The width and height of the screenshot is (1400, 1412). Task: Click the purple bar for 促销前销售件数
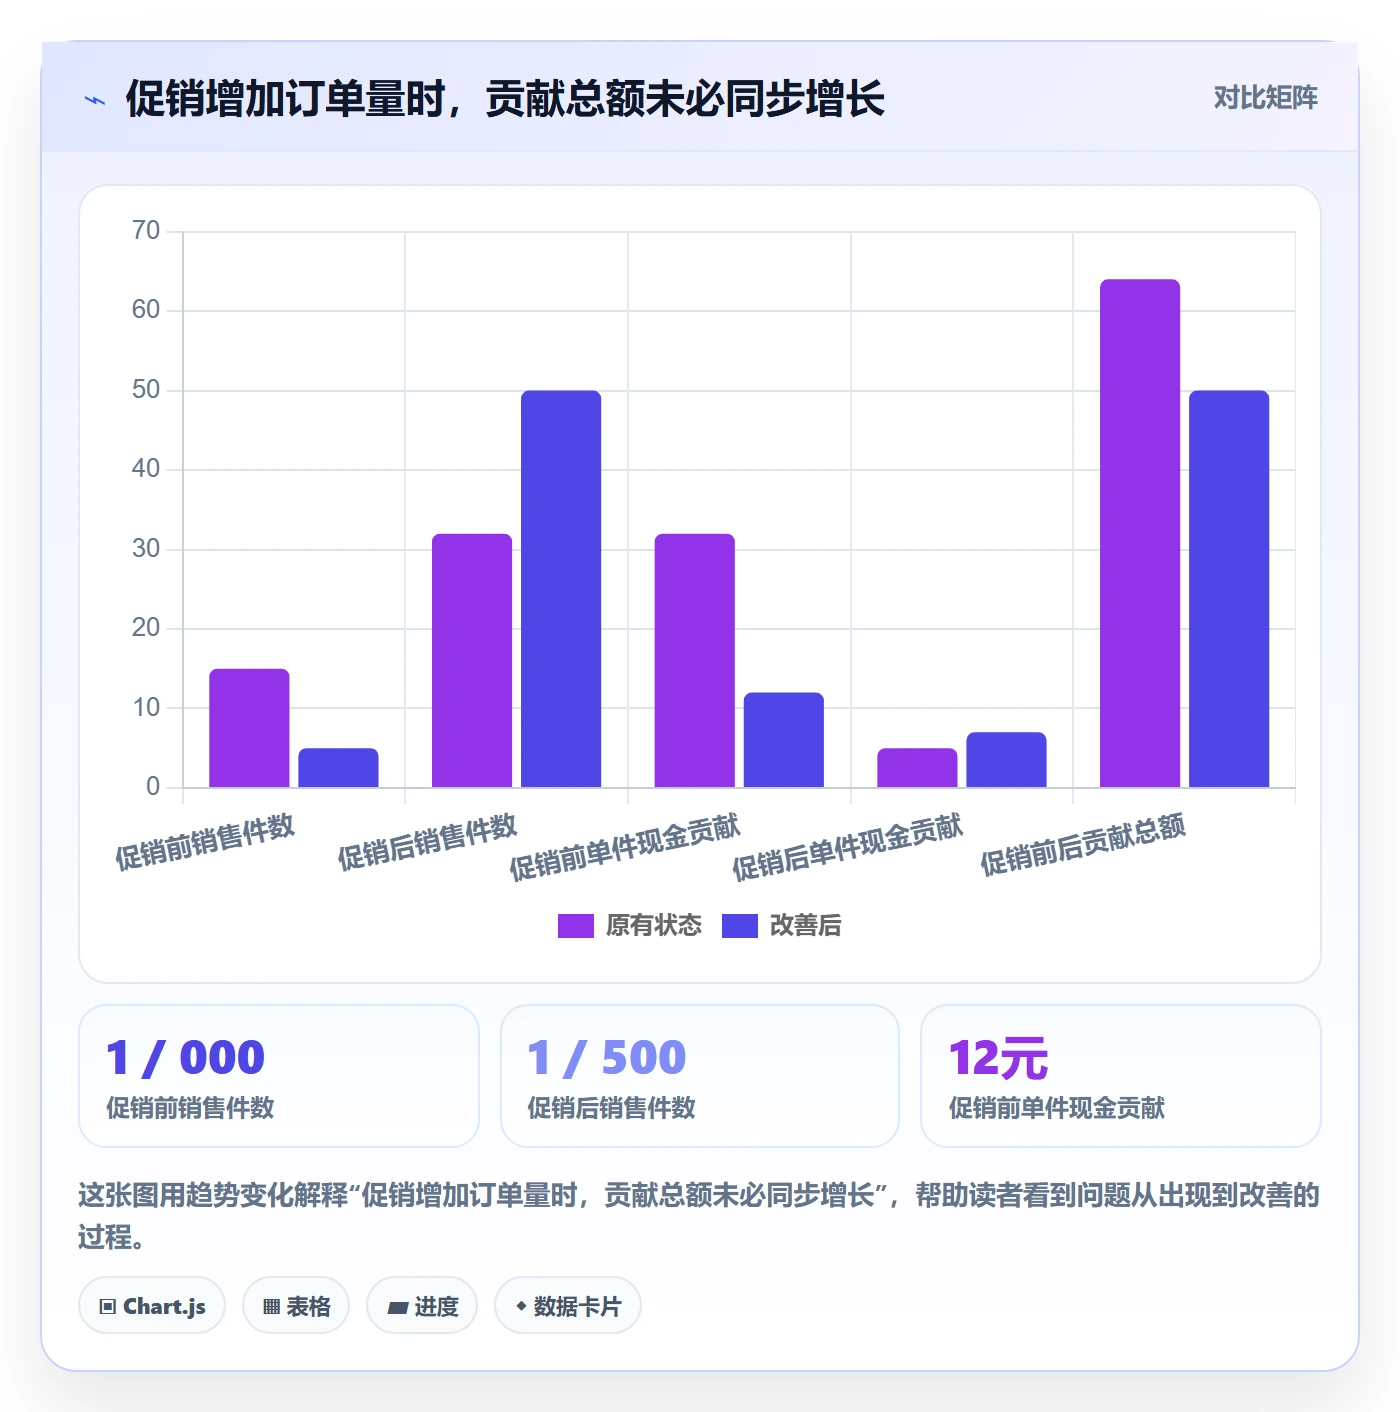coord(249,728)
